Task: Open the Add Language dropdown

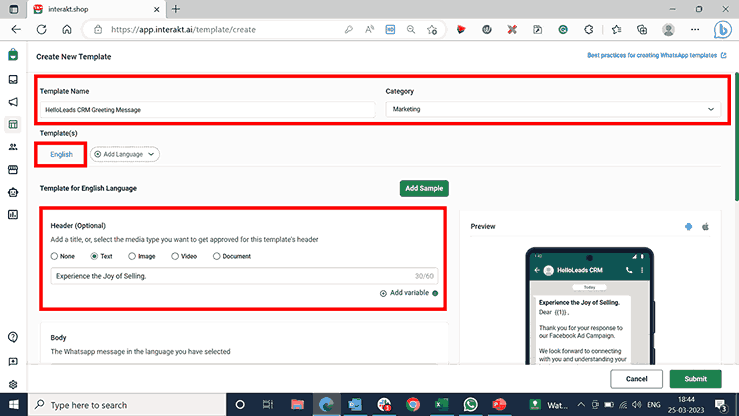Action: point(124,154)
